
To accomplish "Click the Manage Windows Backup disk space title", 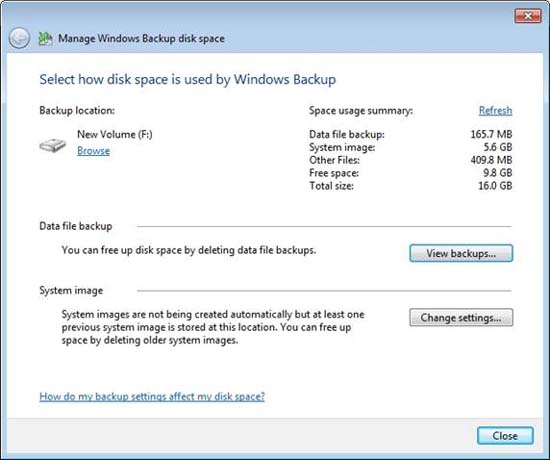I will pos(141,38).
